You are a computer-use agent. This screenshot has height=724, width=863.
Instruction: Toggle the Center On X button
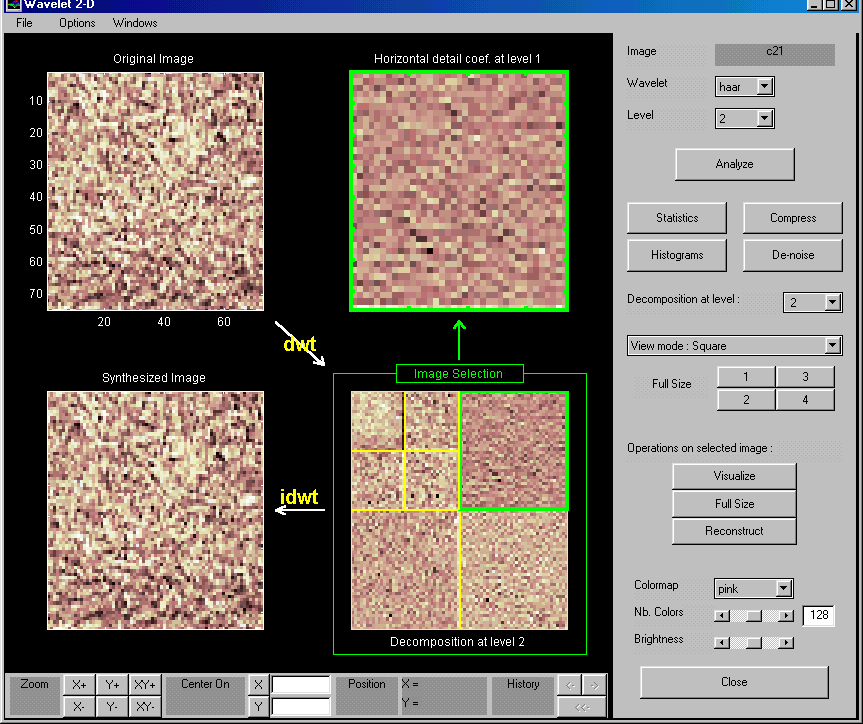click(x=259, y=685)
